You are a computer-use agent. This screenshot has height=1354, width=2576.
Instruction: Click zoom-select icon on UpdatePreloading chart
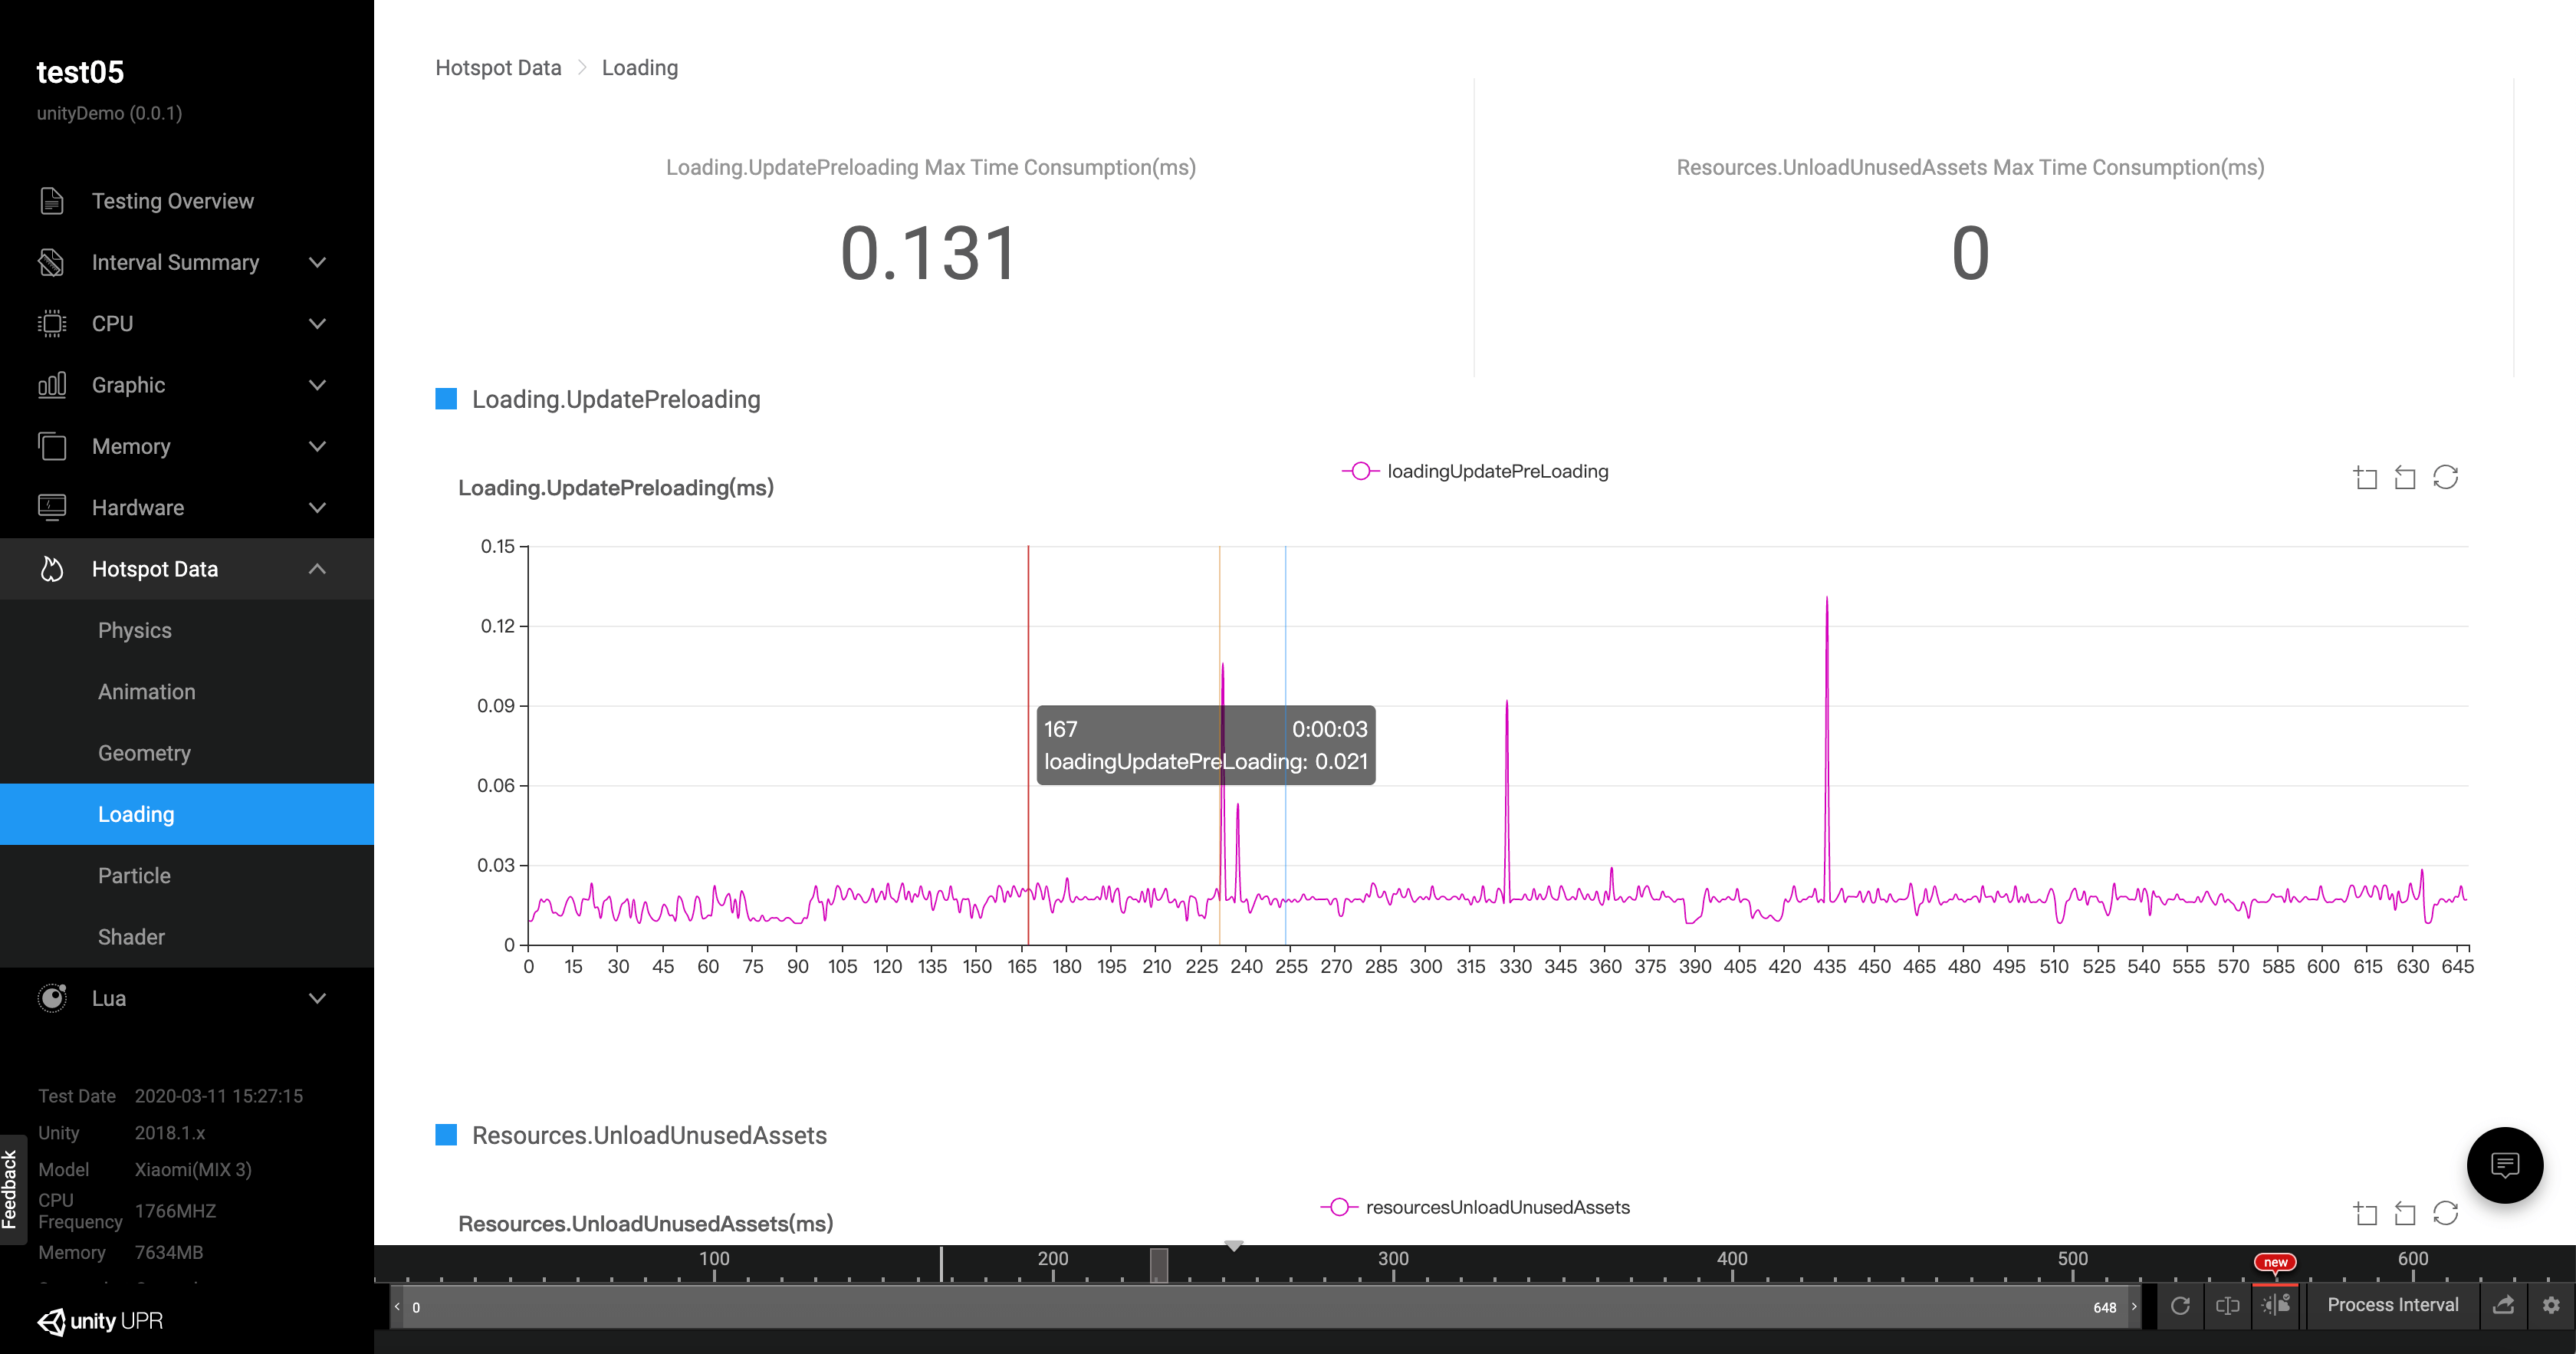(2365, 478)
